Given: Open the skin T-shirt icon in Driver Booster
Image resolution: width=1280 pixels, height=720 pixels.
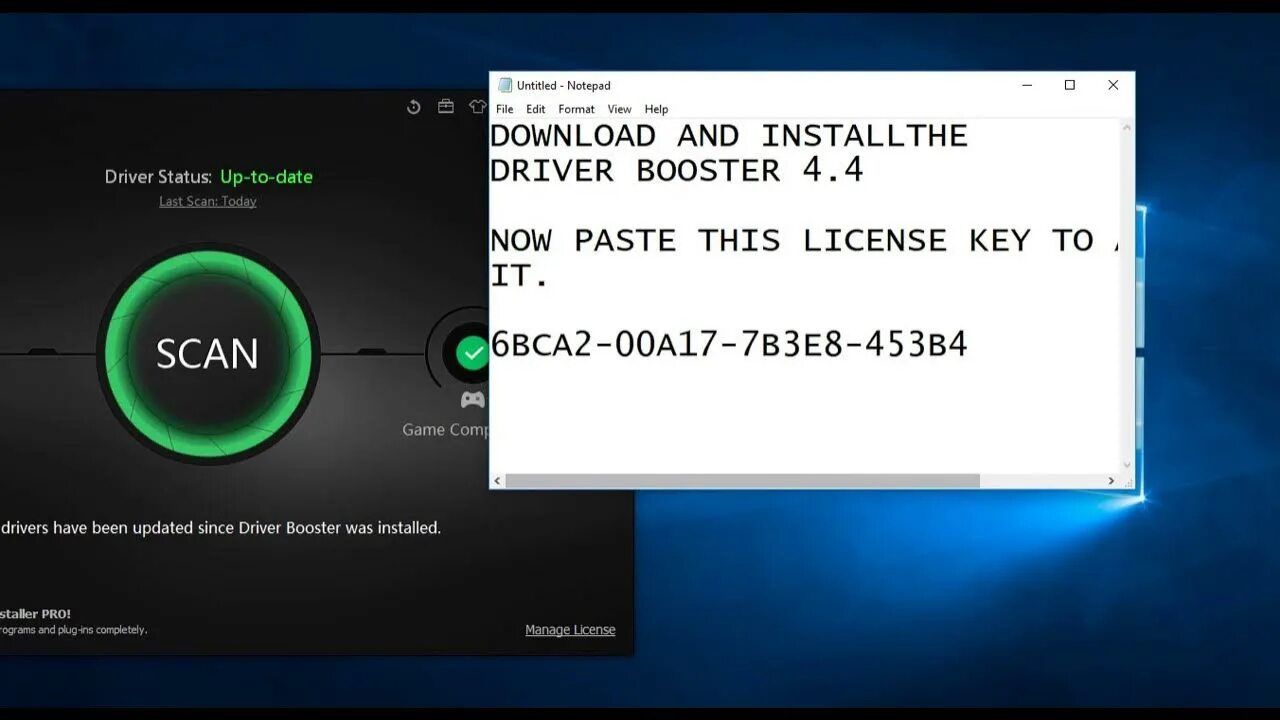Looking at the screenshot, I should [478, 107].
